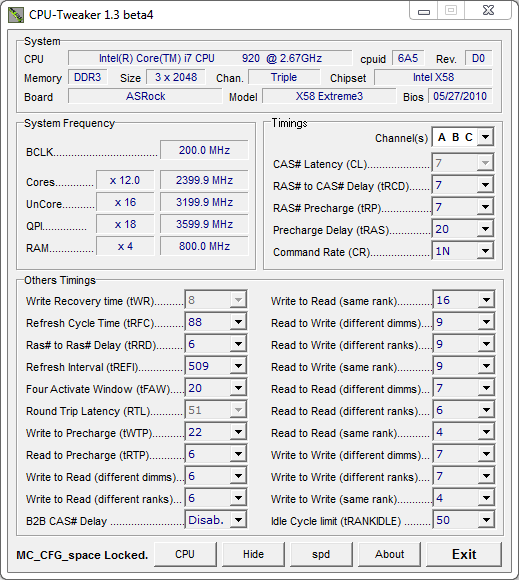Image resolution: width=519 pixels, height=580 pixels.
Task: Click the QPI 3599.9 MHz value
Action: [204, 224]
